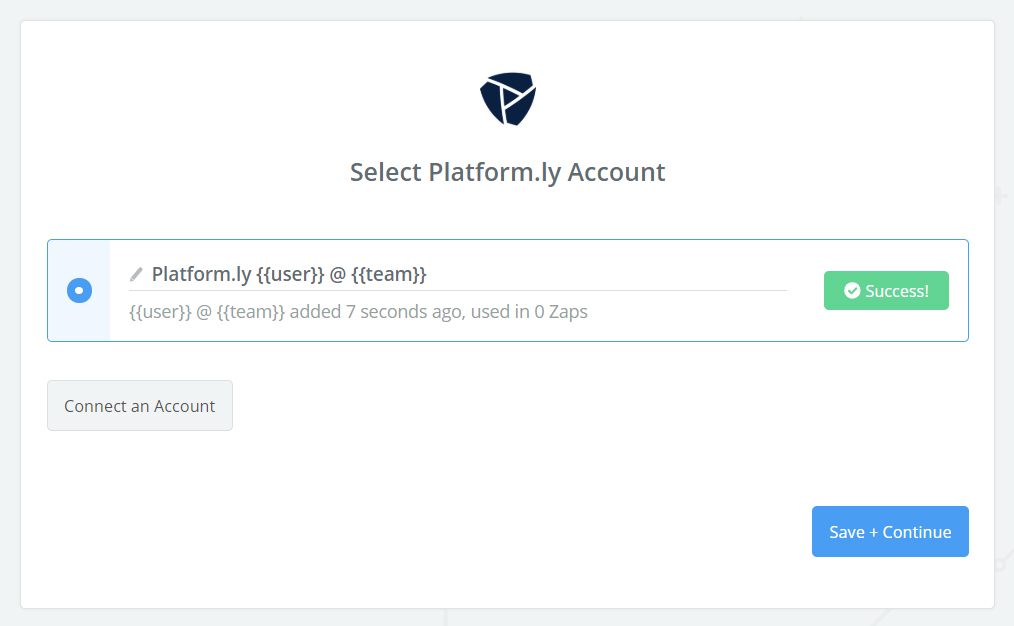Continue setup using the blue Save + Continue button
This screenshot has height=626, width=1014.
pyautogui.click(x=889, y=531)
